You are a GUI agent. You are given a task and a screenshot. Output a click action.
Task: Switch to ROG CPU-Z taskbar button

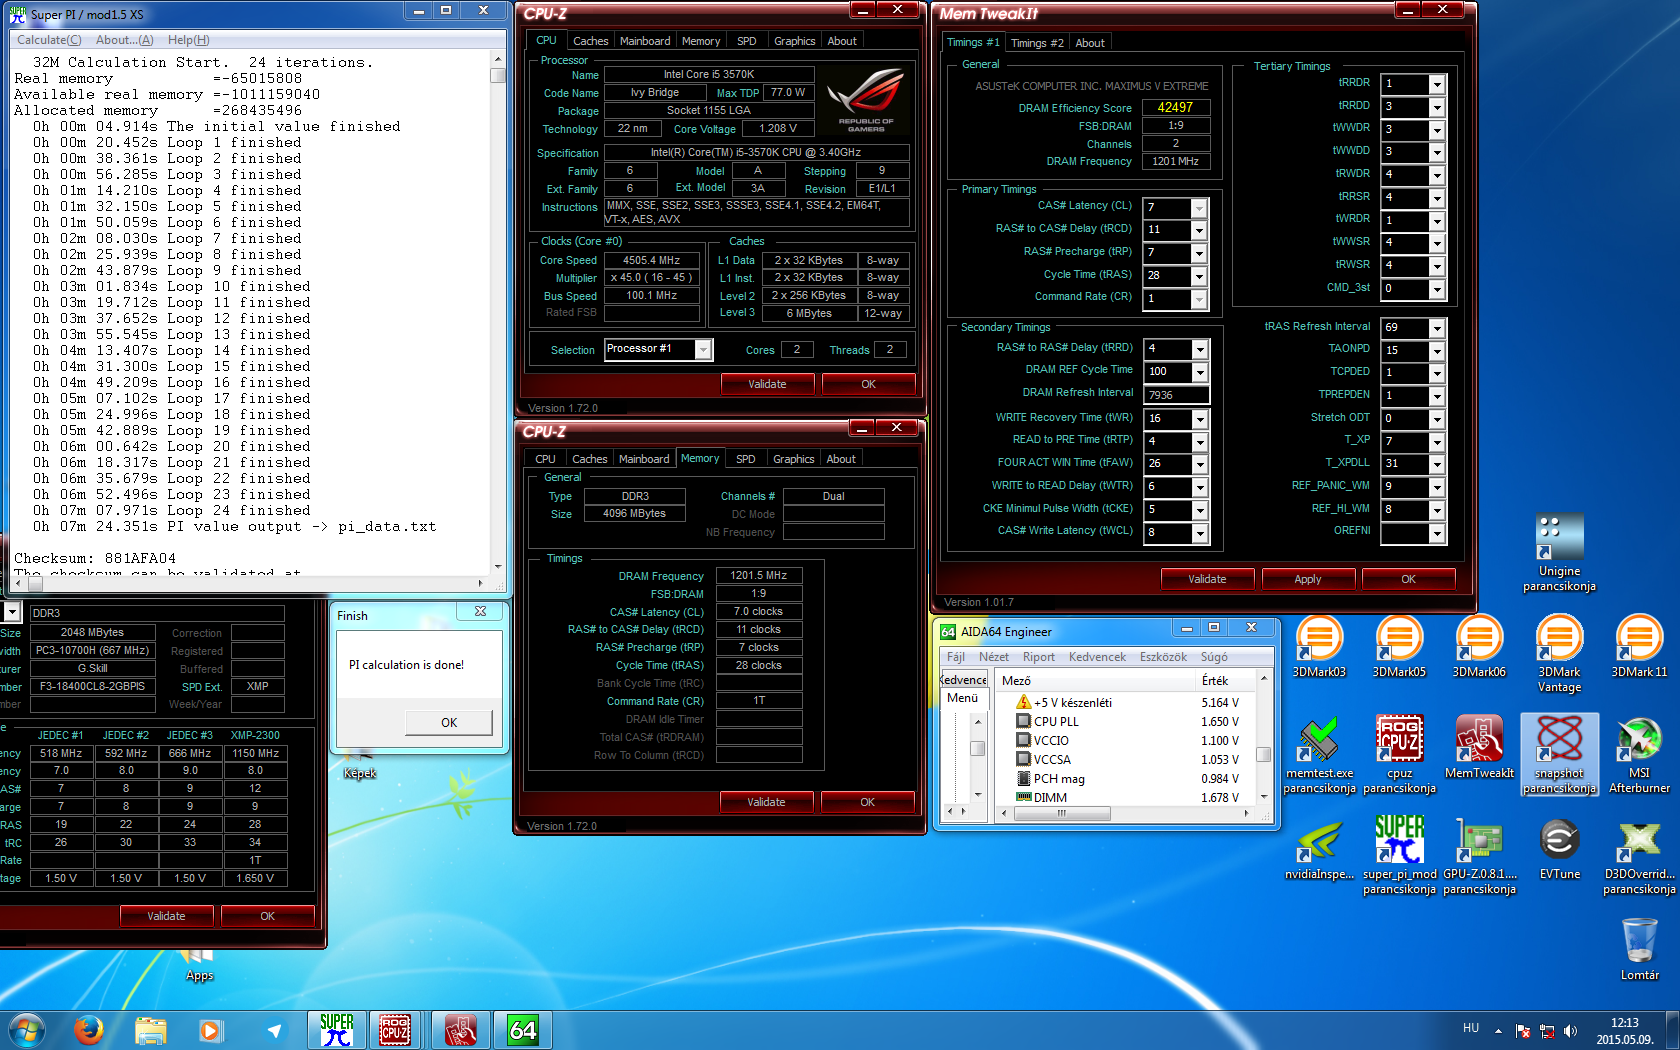395,1029
